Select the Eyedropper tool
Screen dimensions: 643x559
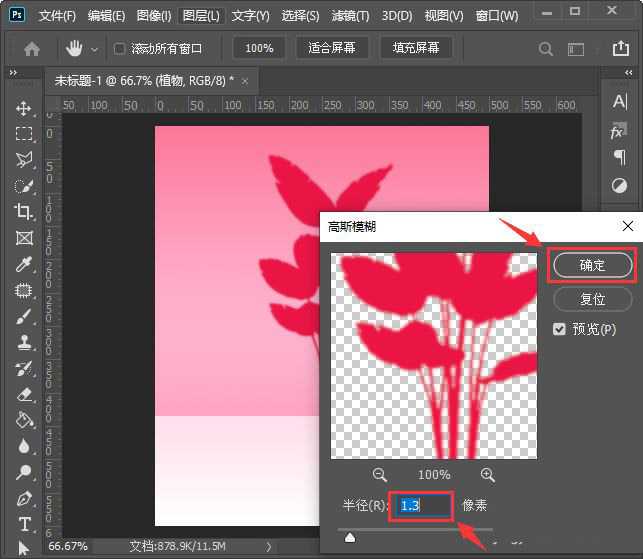pos(24,264)
